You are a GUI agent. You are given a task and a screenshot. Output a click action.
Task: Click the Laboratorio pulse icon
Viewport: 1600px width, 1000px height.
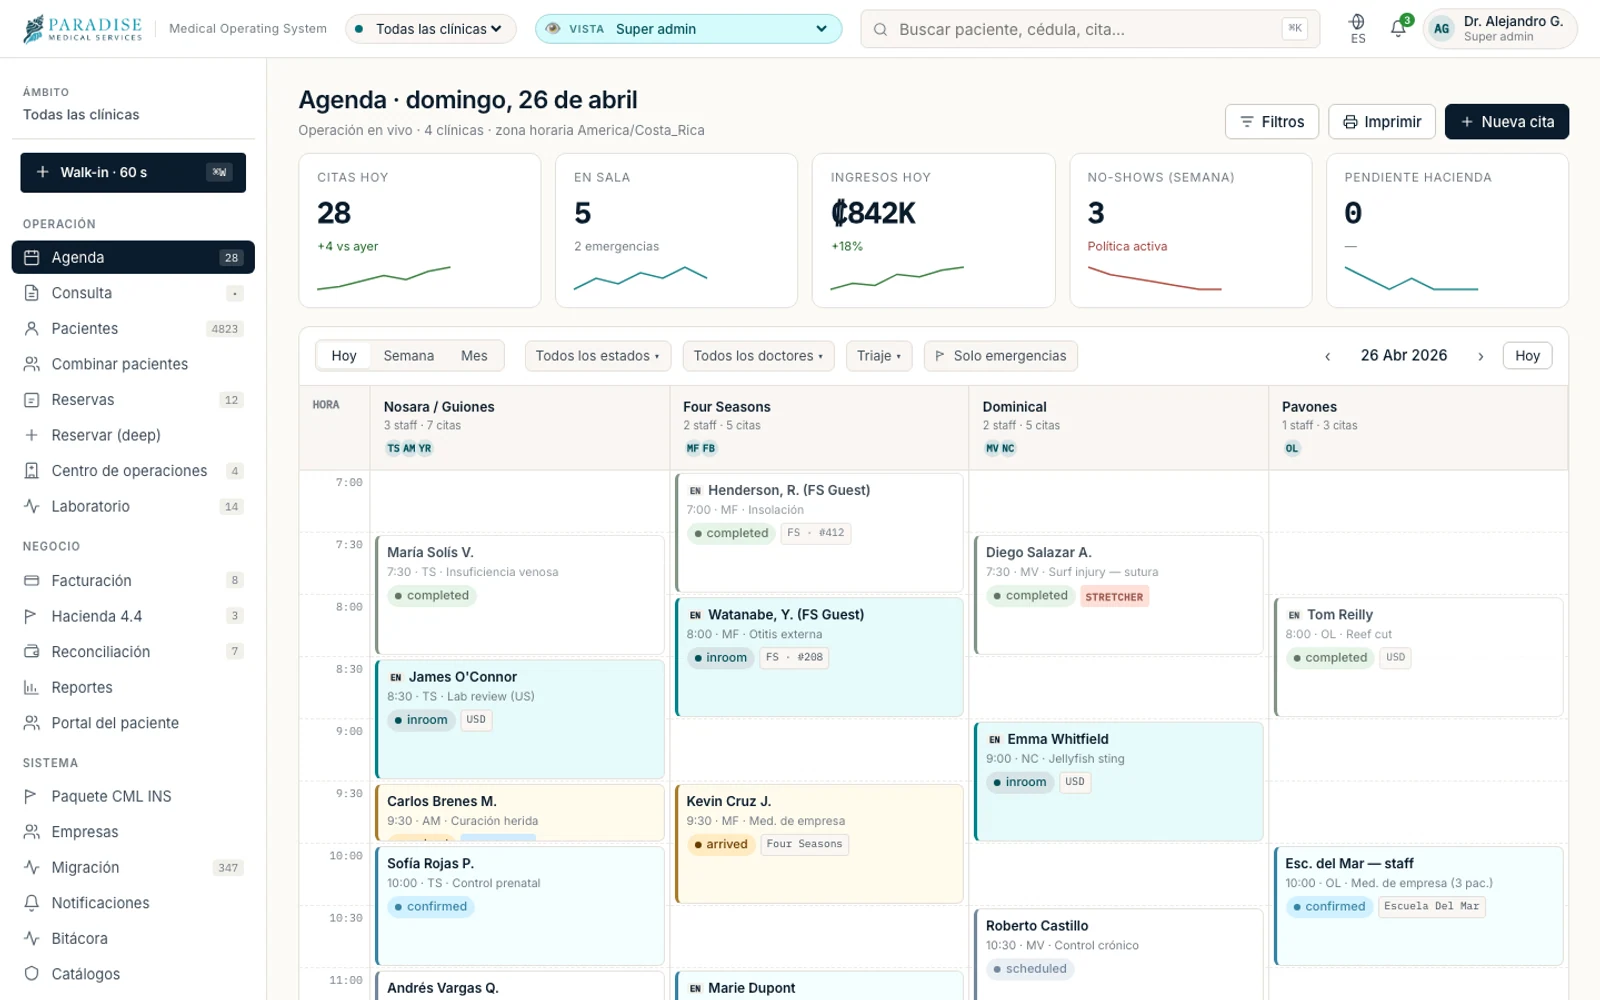(x=31, y=506)
